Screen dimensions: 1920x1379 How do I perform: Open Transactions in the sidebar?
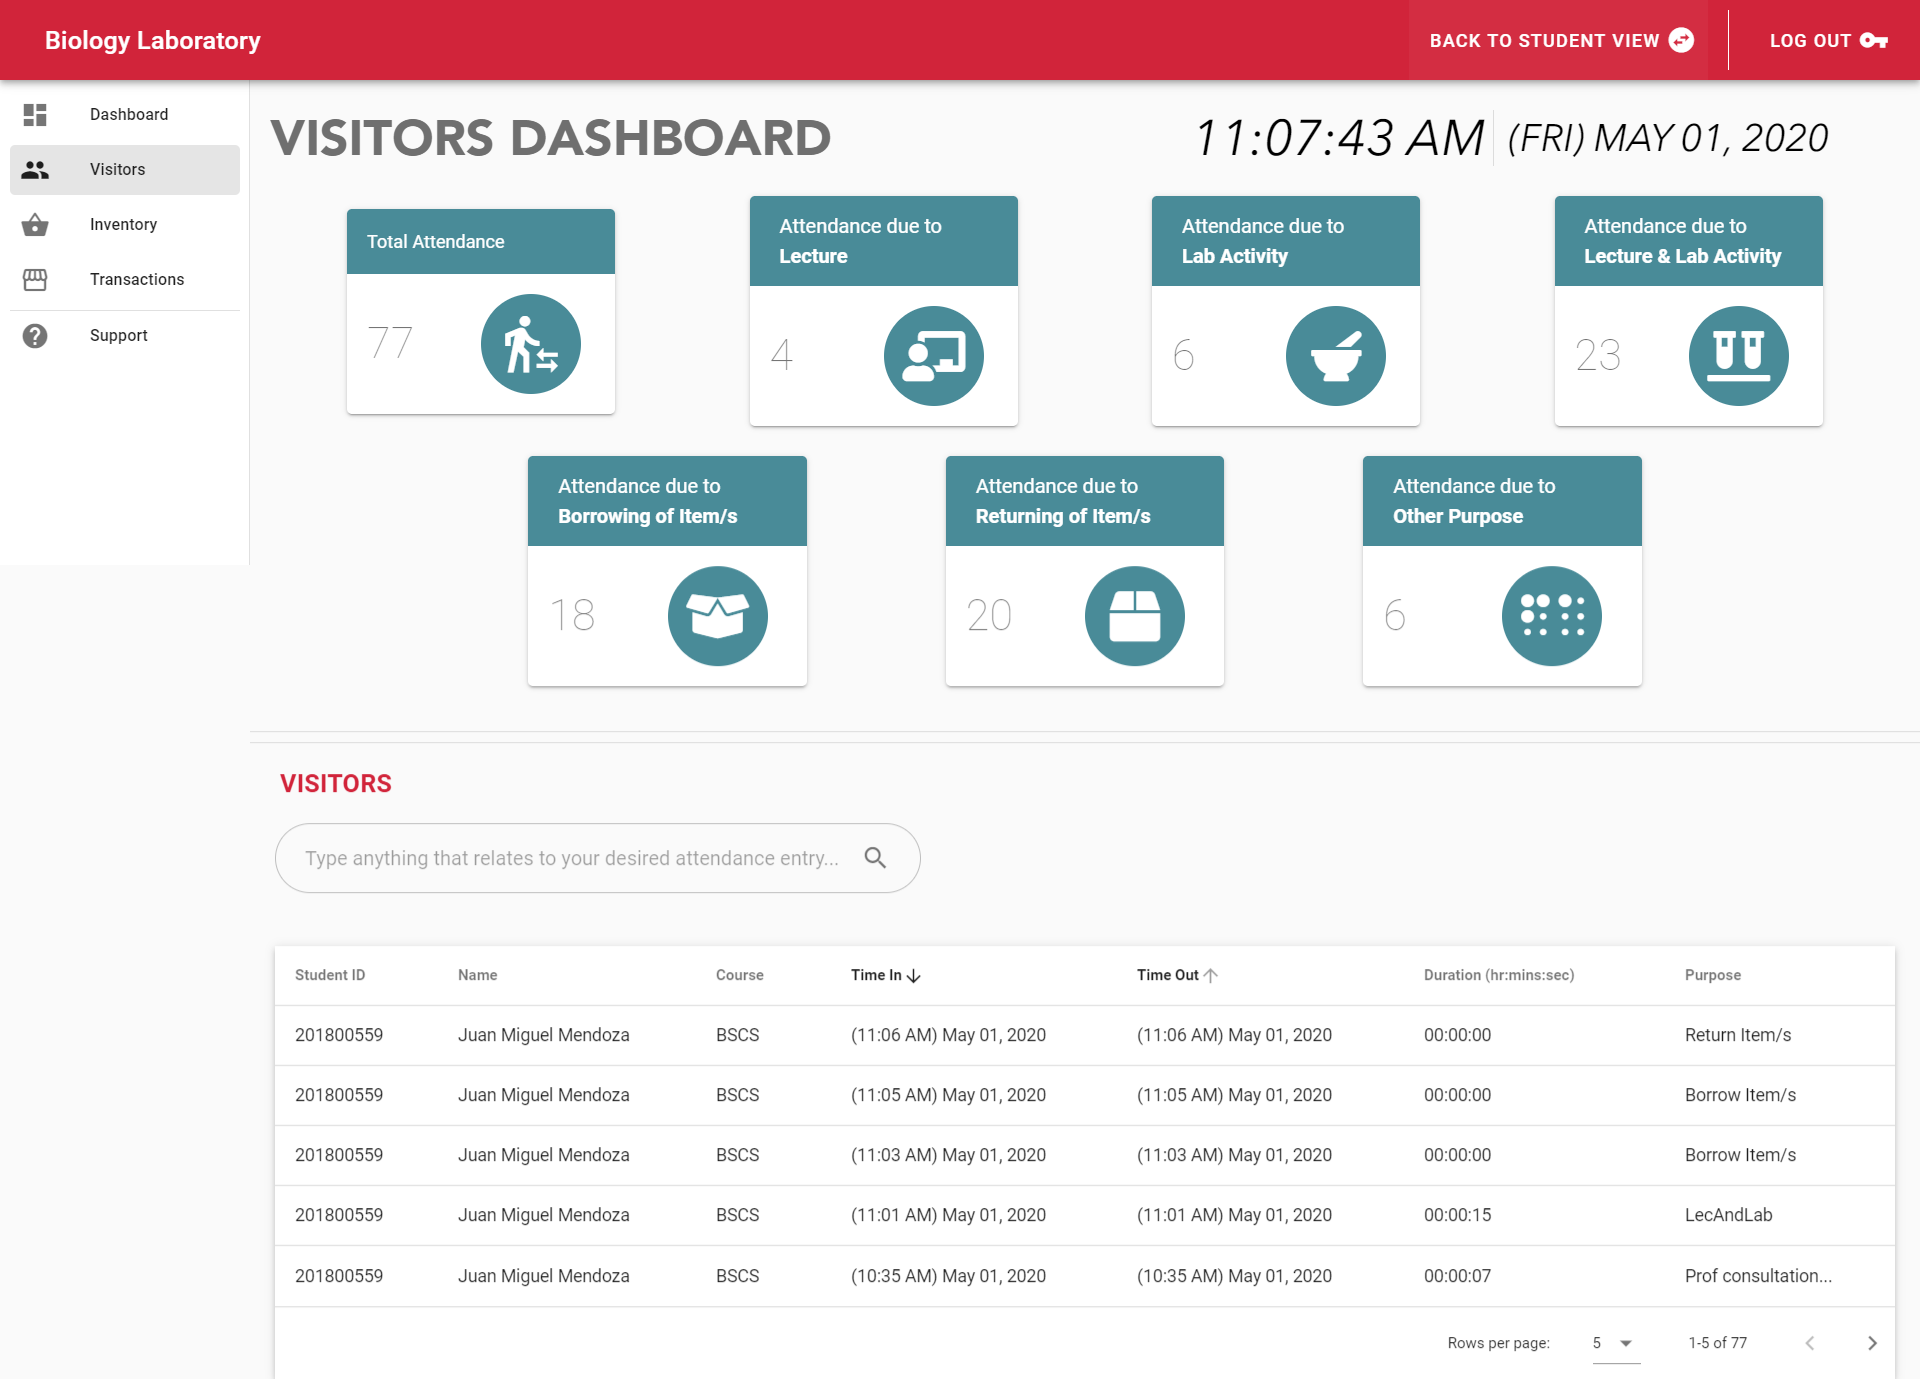[136, 280]
